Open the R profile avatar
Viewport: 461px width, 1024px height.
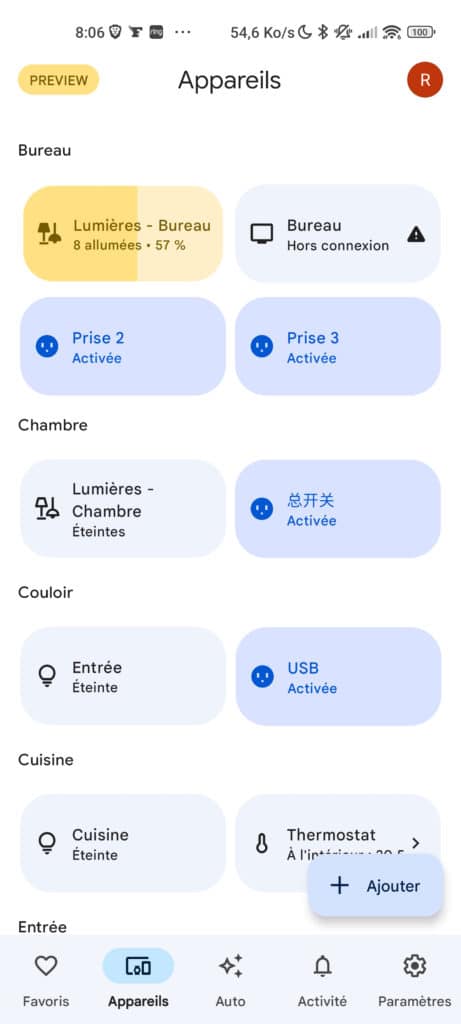coord(425,80)
